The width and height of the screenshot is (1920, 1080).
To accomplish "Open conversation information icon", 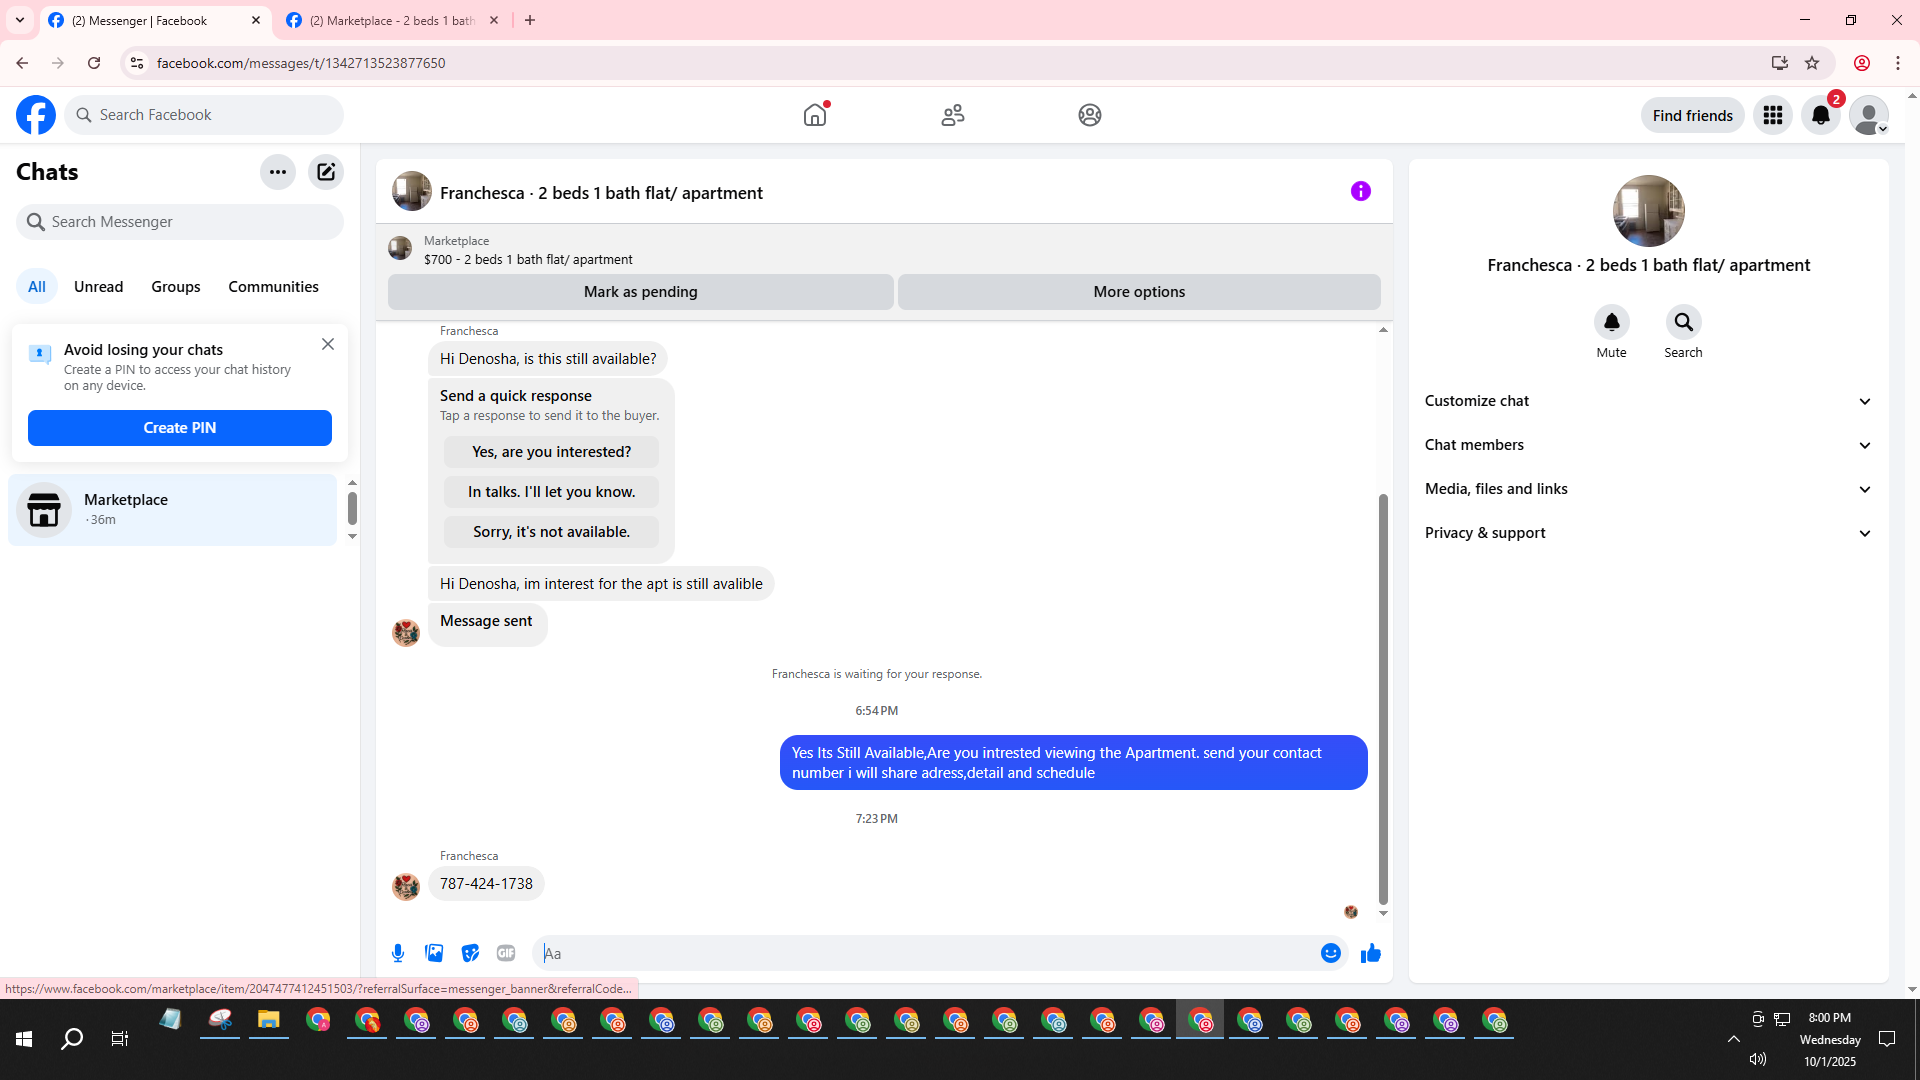I will (1361, 191).
